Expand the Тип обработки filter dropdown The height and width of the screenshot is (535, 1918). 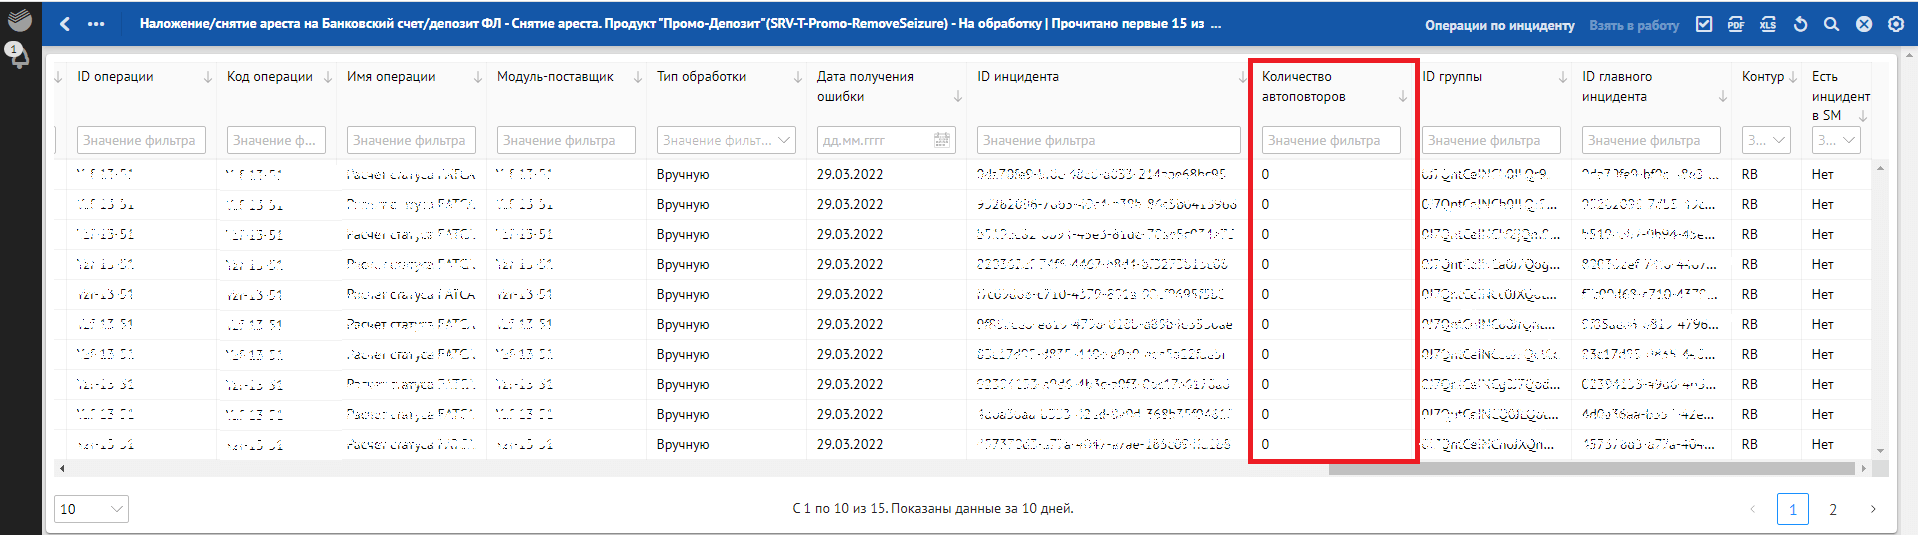[x=726, y=141]
